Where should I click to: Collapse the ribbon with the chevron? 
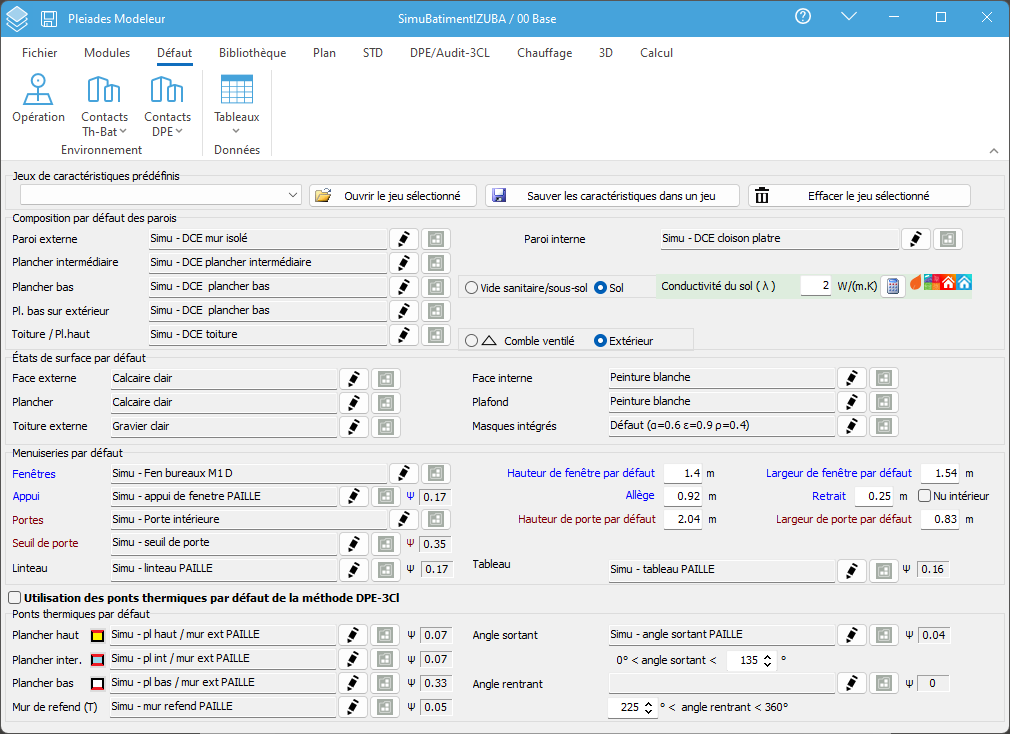coord(994,151)
